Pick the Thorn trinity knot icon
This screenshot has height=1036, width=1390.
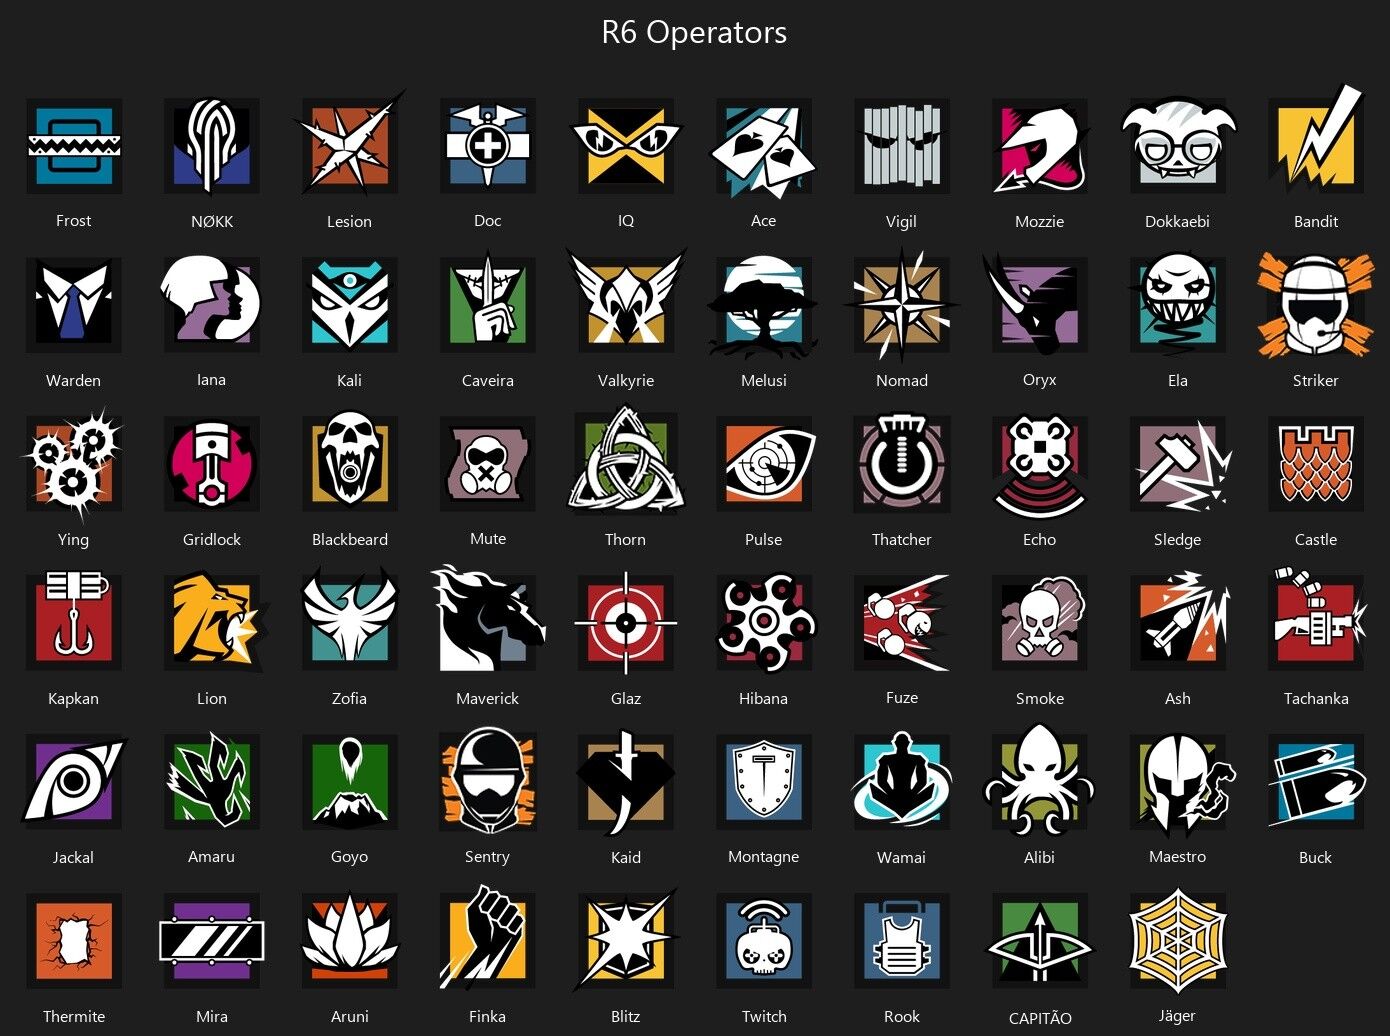click(x=626, y=464)
